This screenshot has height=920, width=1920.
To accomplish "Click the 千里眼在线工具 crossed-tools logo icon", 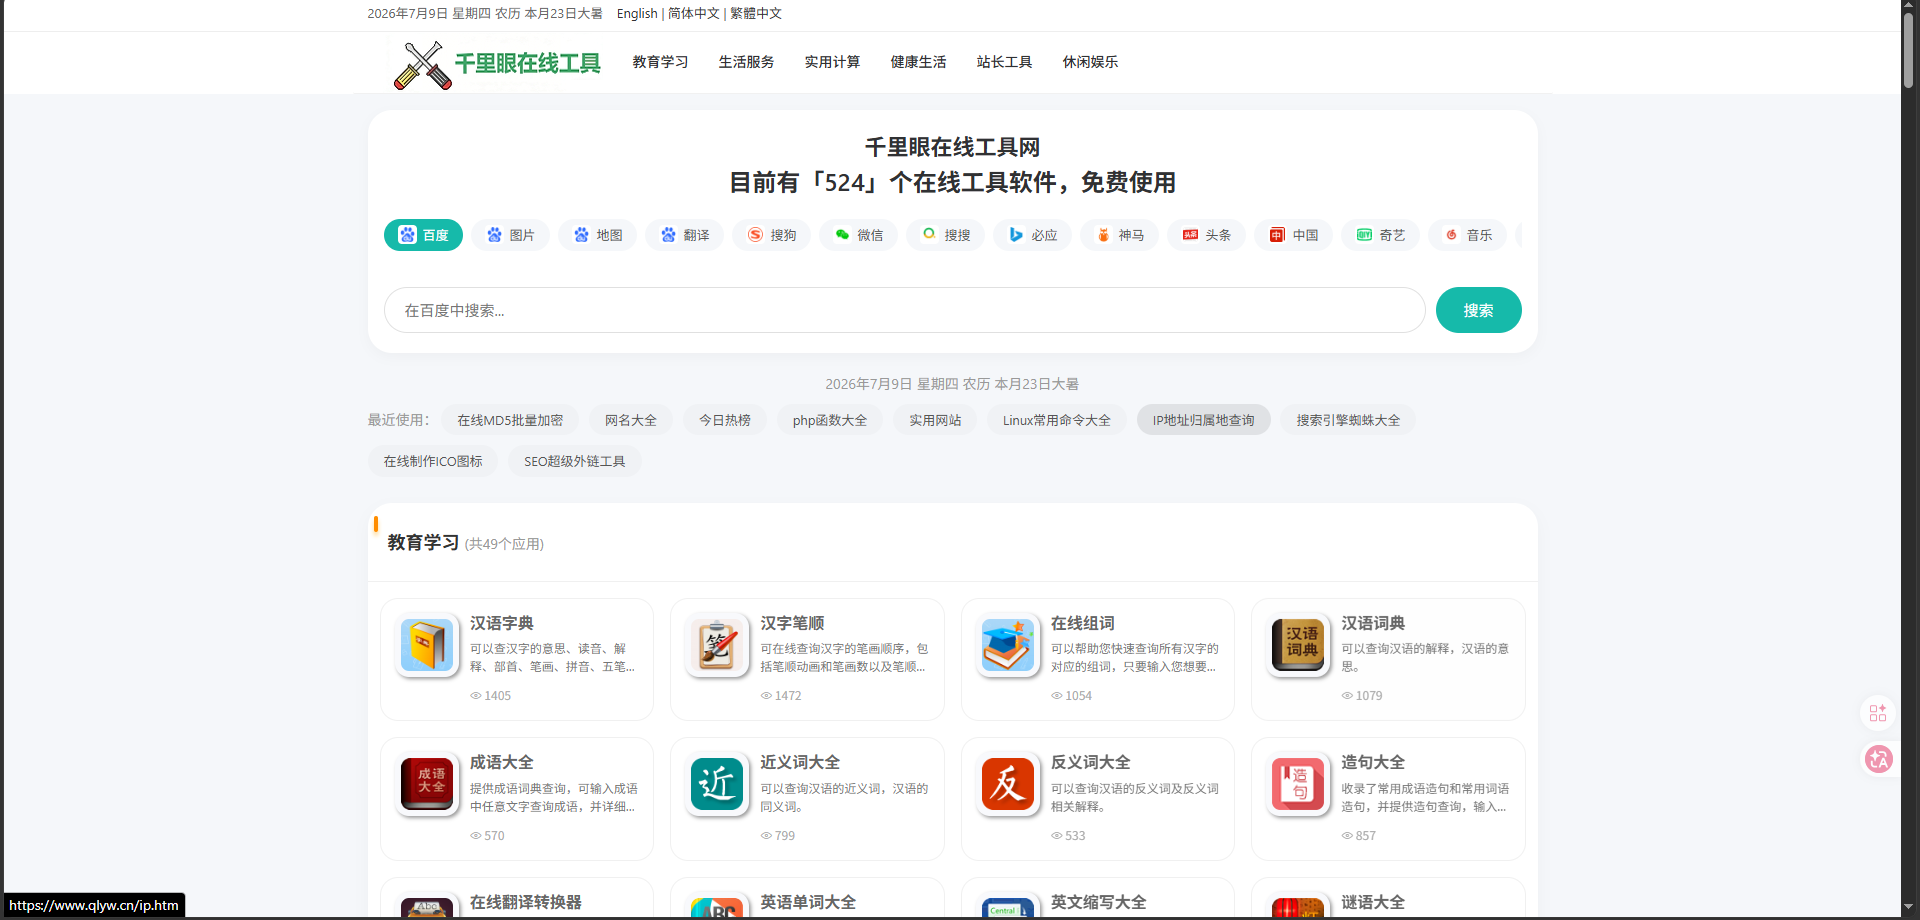I will tap(423, 65).
